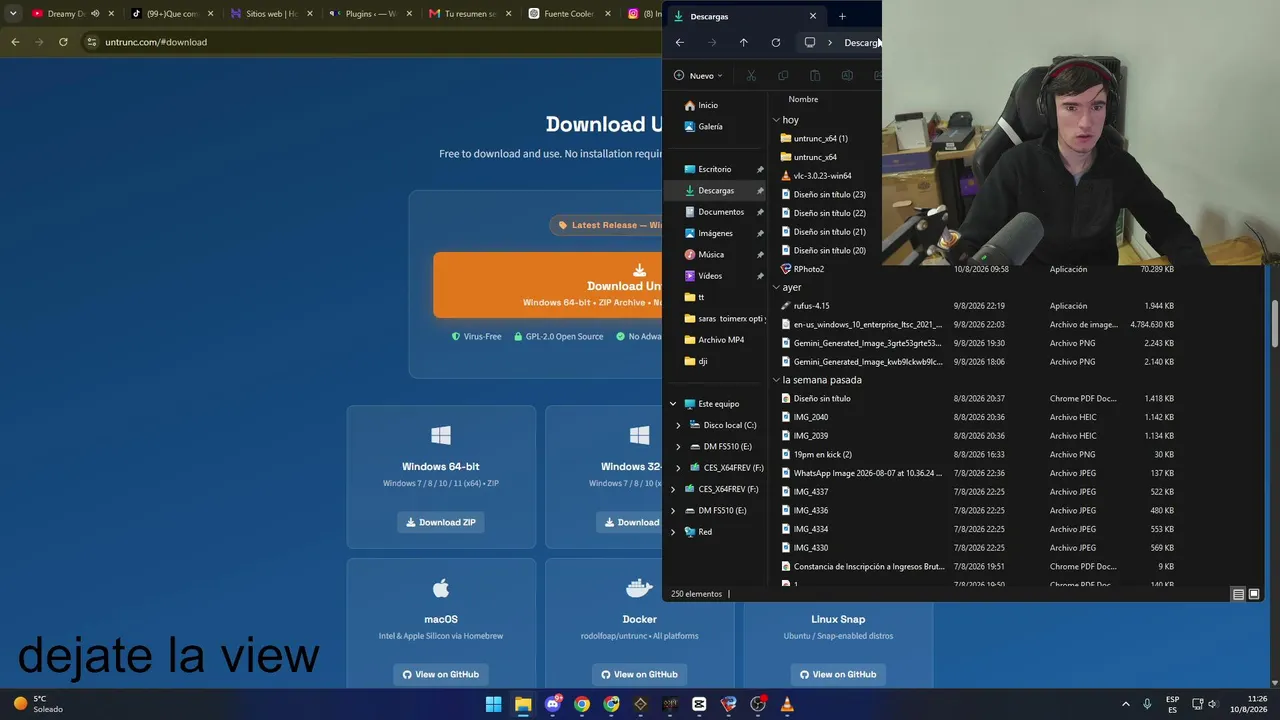The image size is (1280, 720).
Task: Click the Copy icon in Explorer toolbar
Action: 783,75
